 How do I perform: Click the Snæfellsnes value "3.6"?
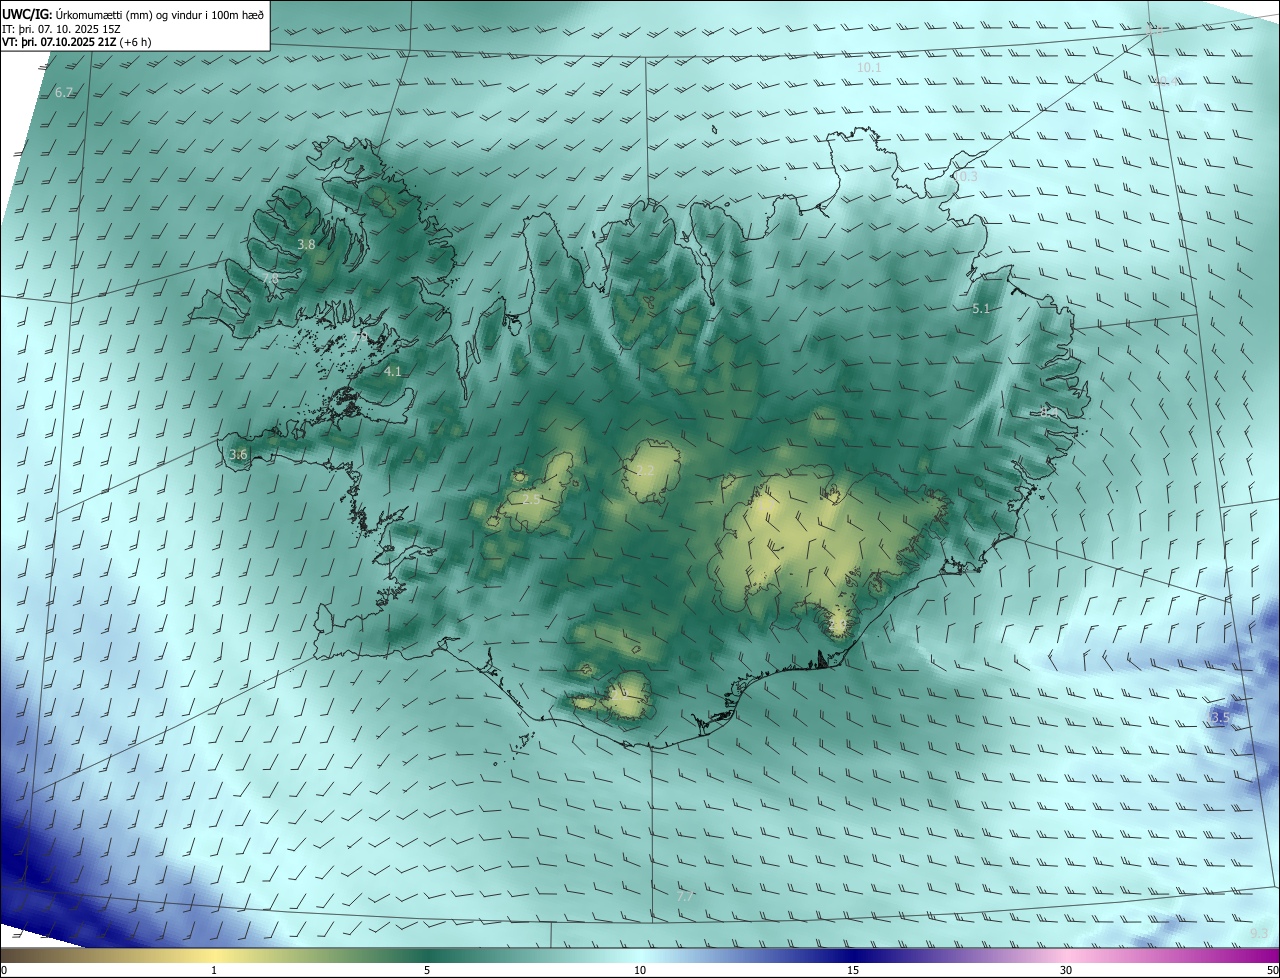pos(238,454)
